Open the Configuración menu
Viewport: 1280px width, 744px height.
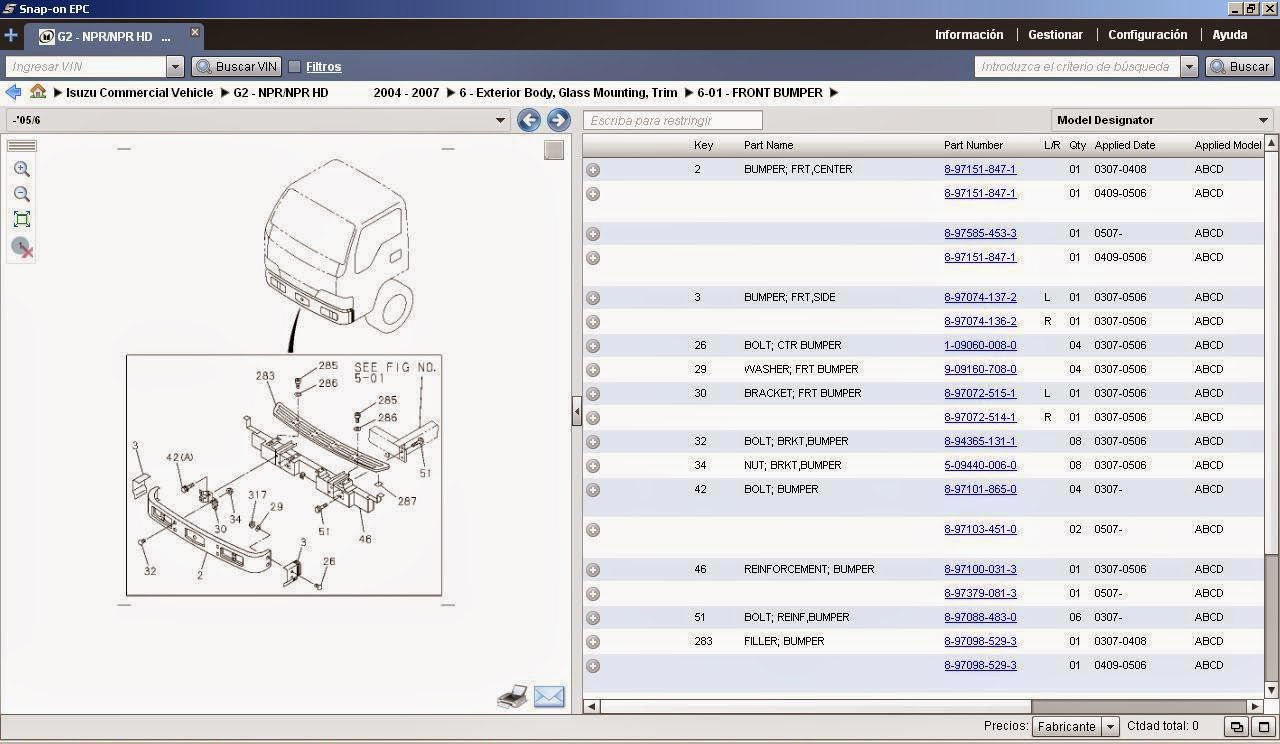pos(1148,35)
